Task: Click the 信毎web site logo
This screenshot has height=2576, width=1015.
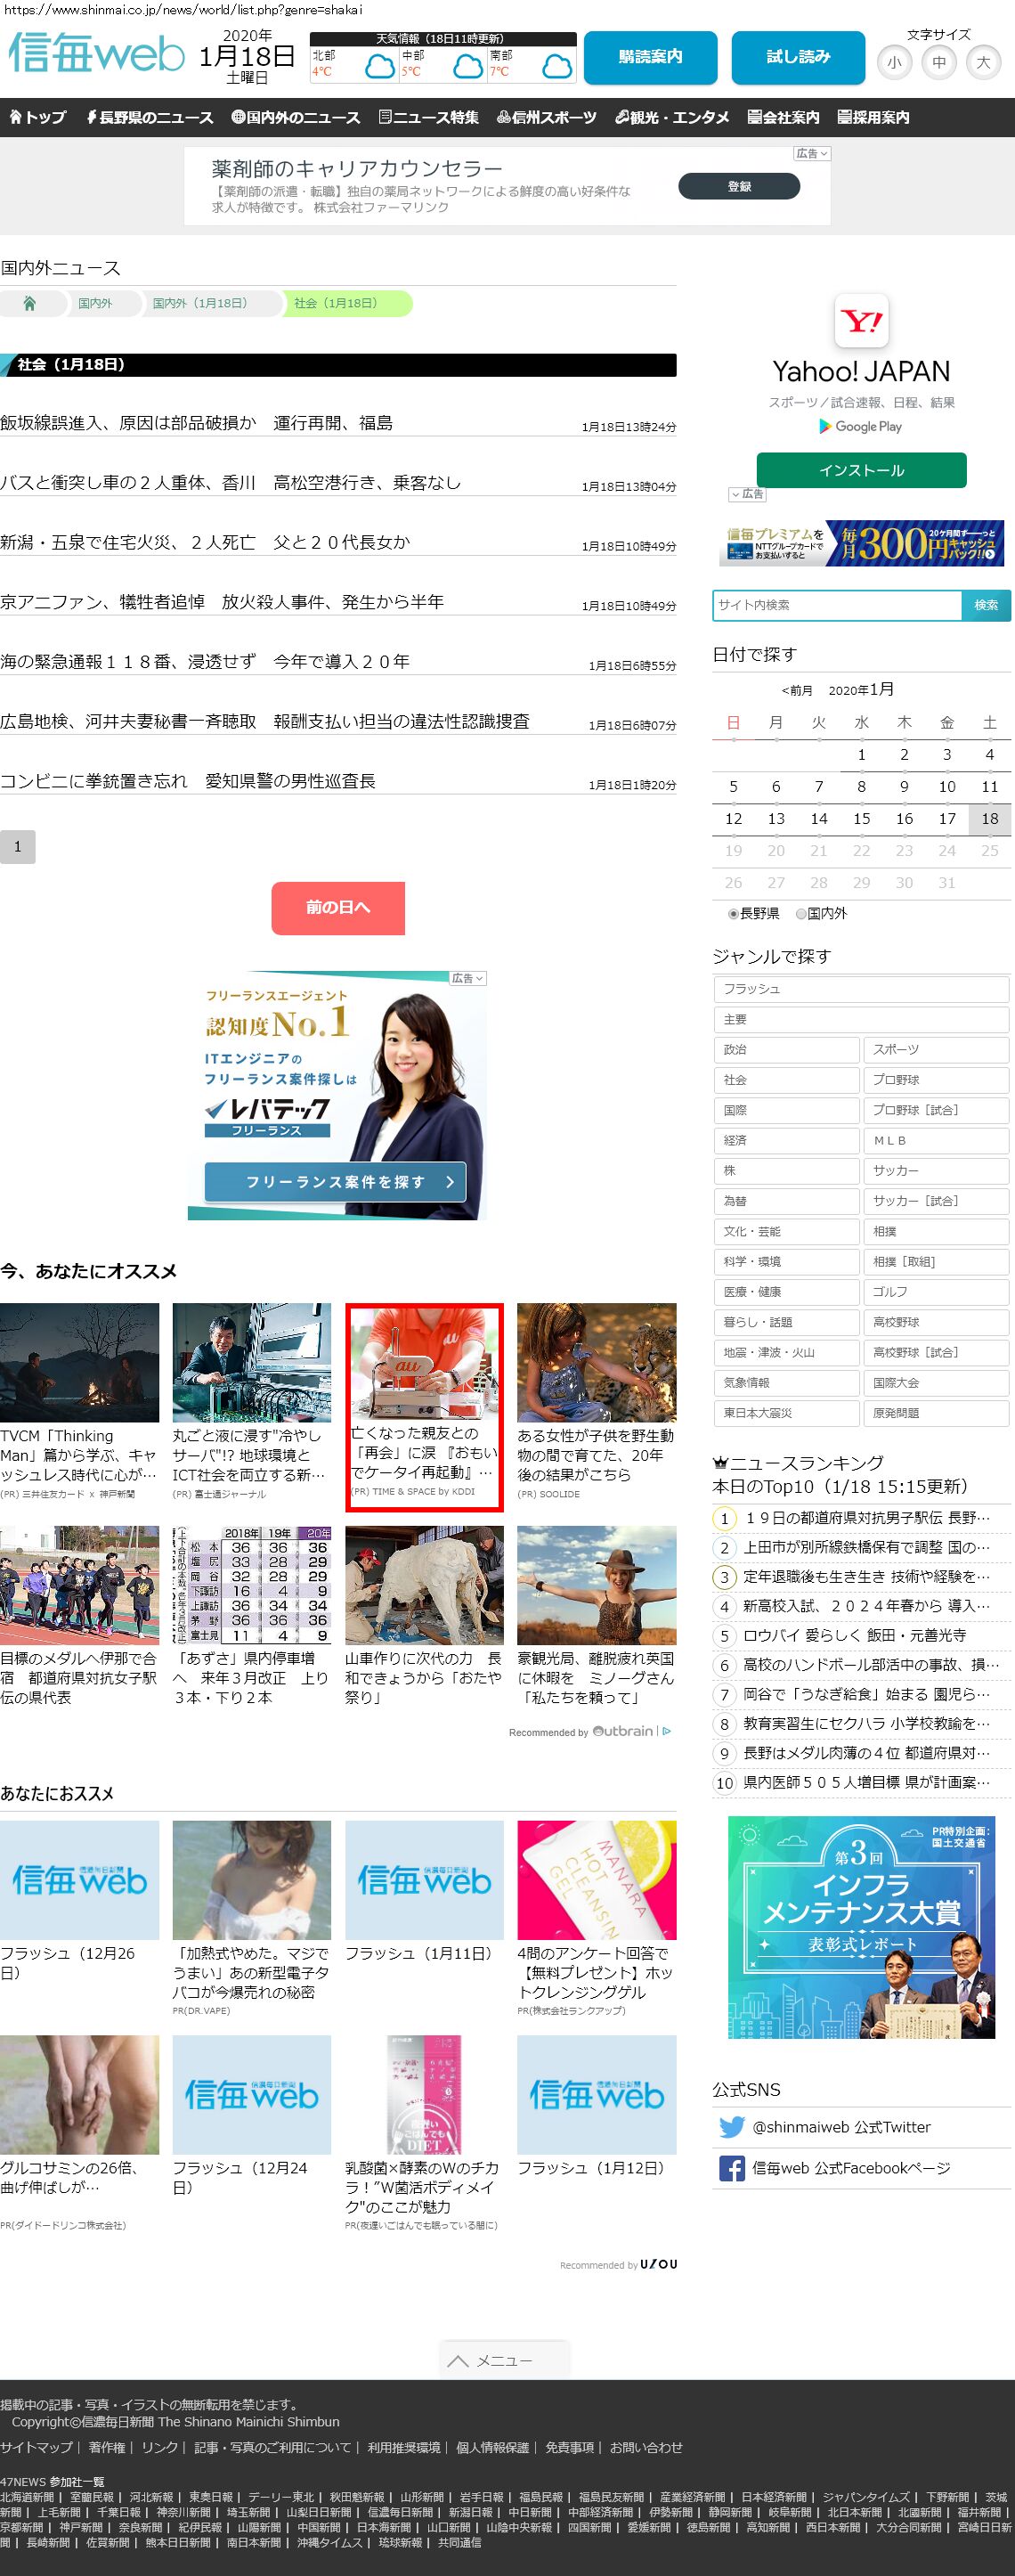Action: 96,54
